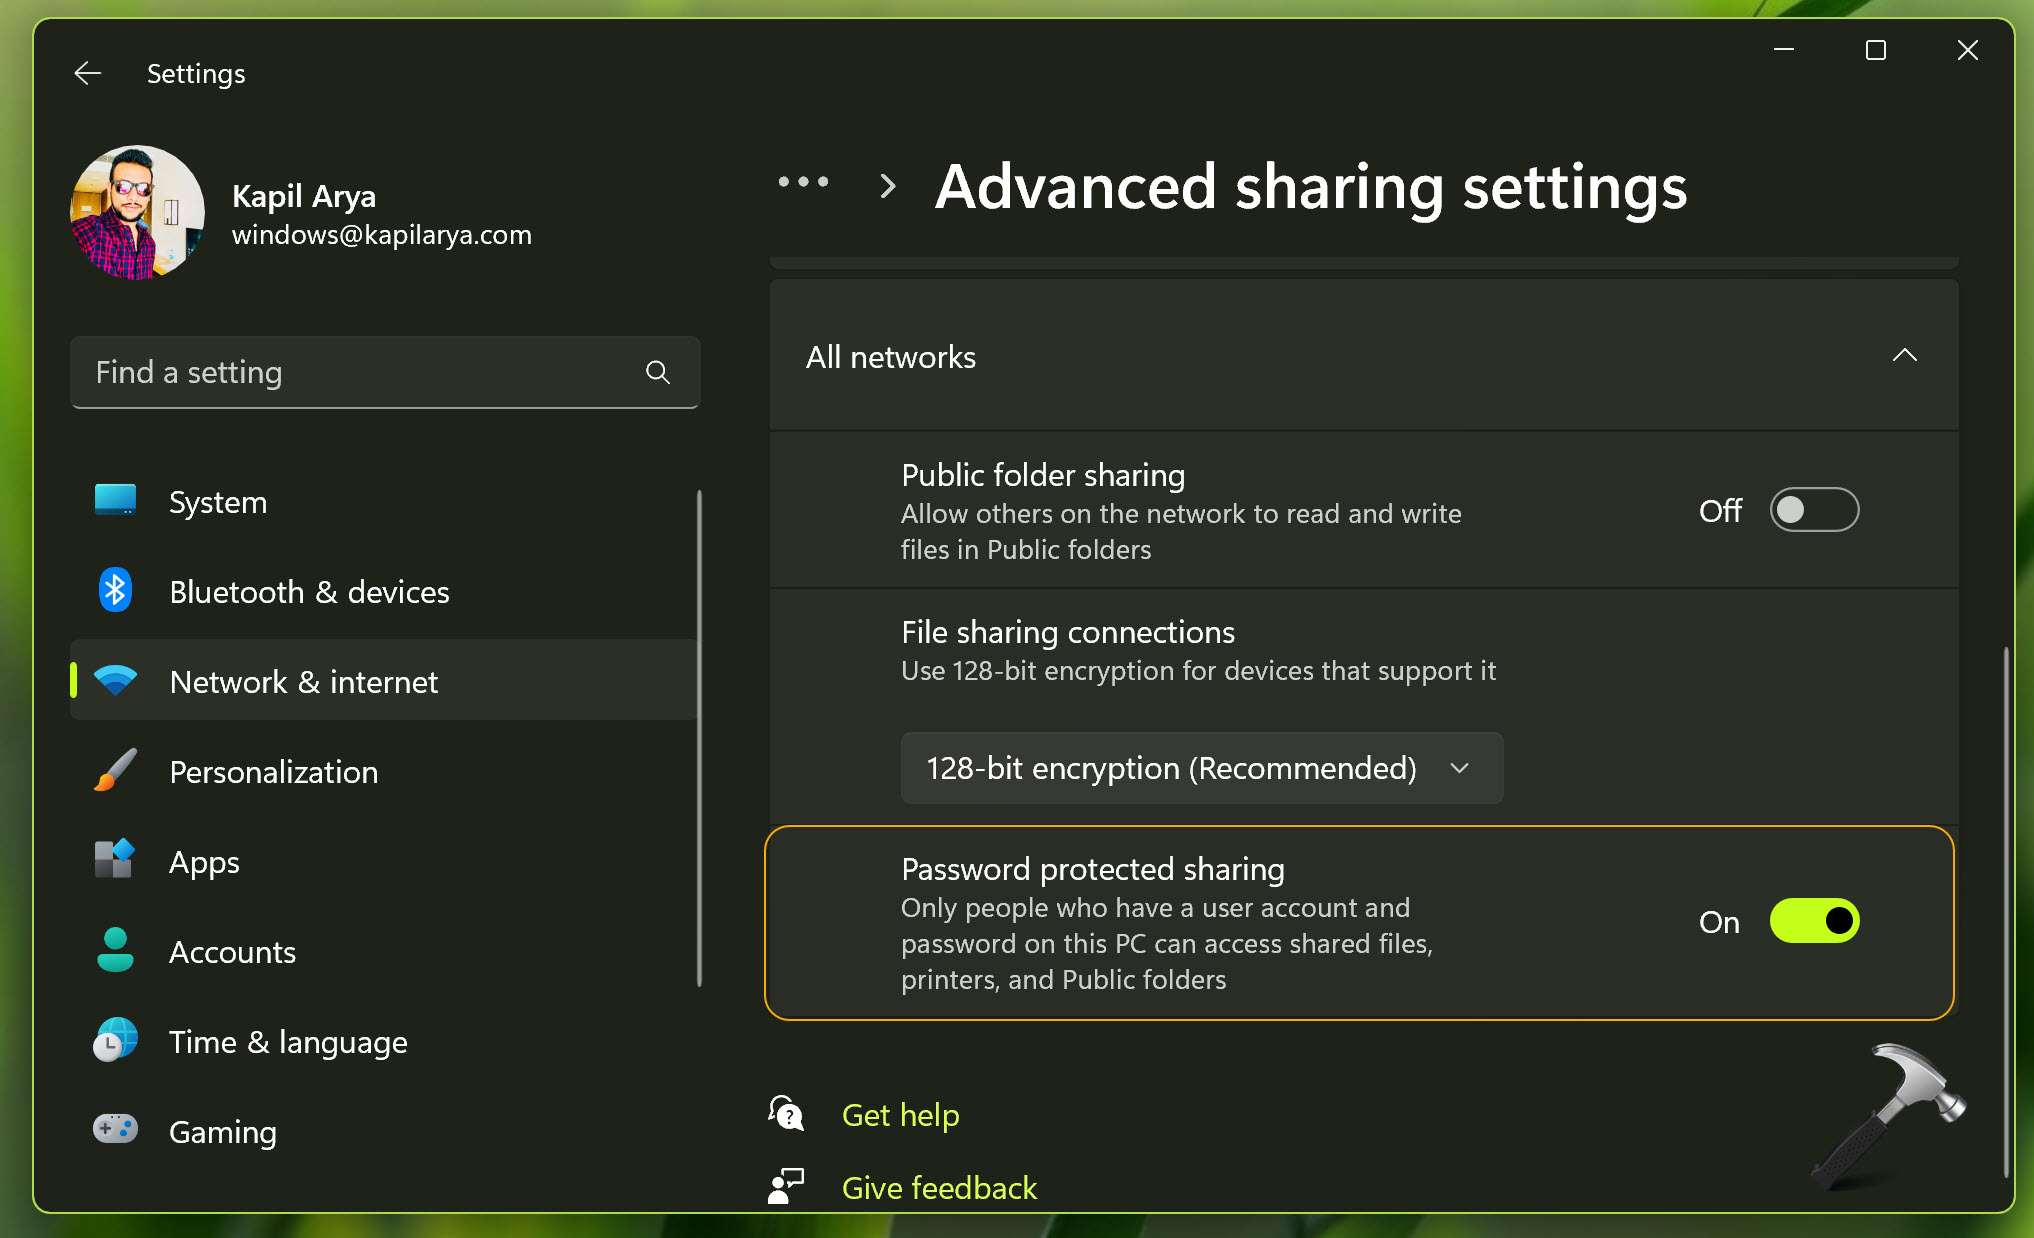The height and width of the screenshot is (1238, 2034).
Task: Click the Time & language globe icon
Action: [x=115, y=1040]
